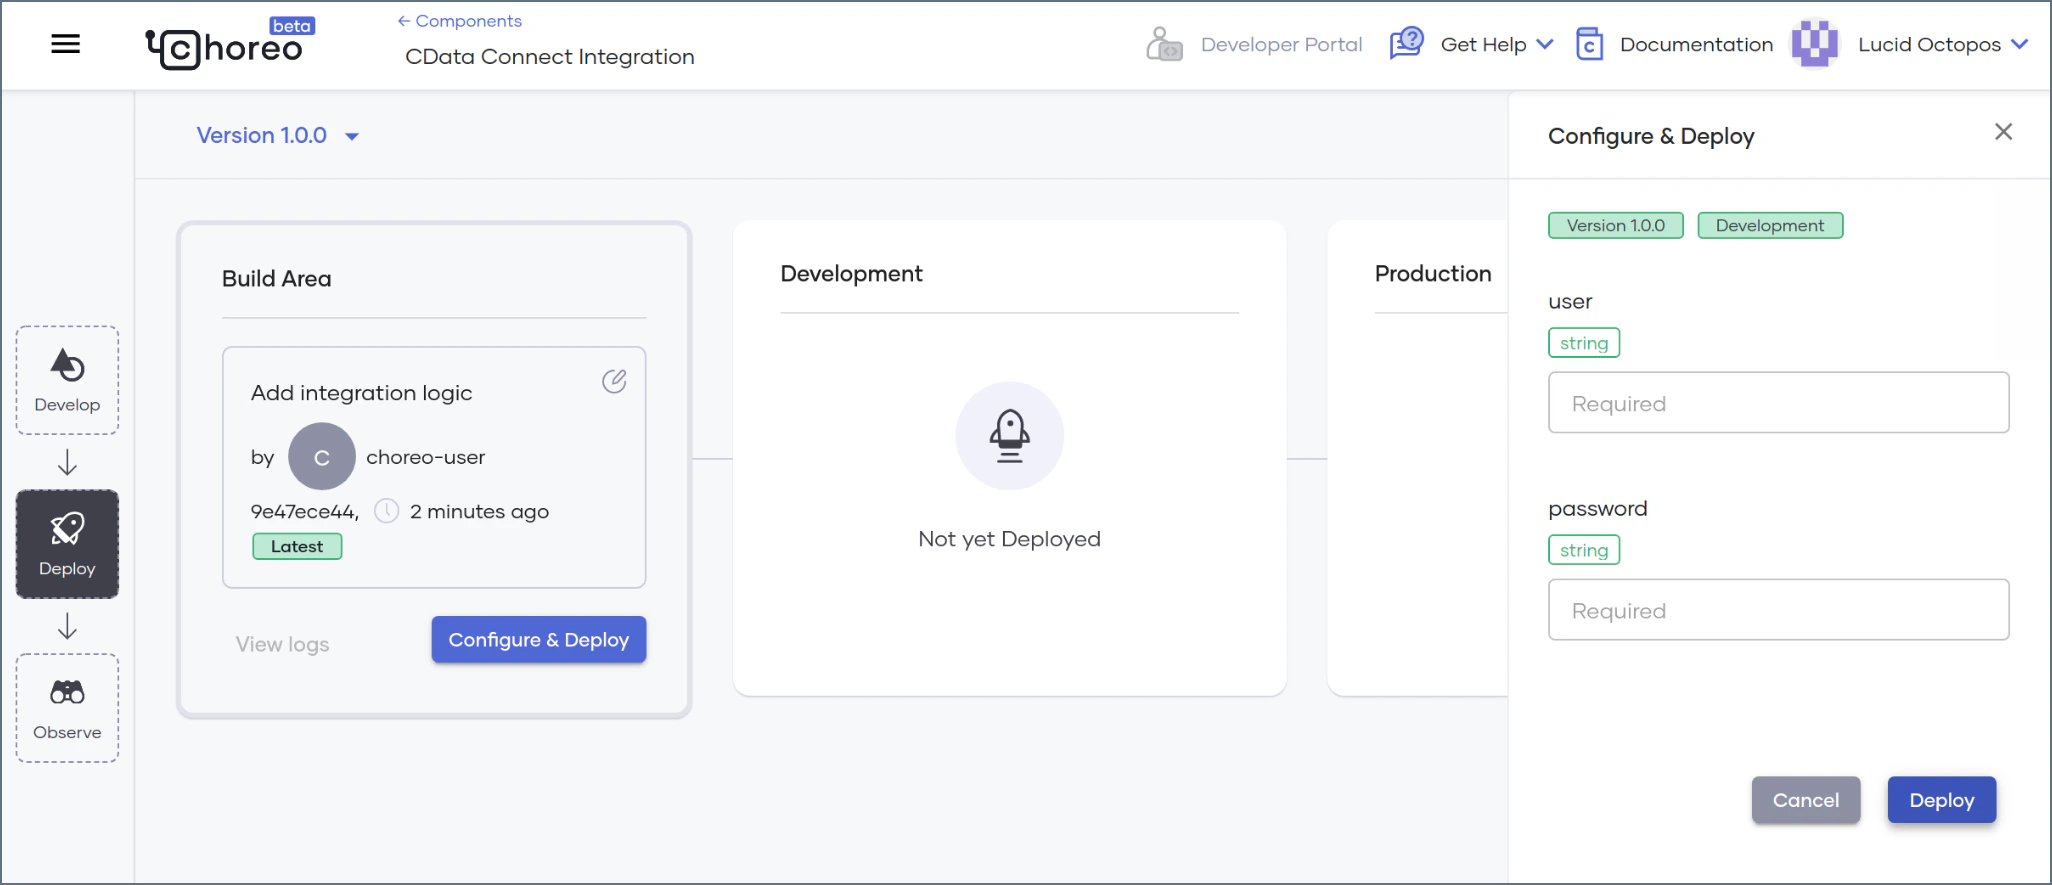Close the Configure & Deploy panel
Image resolution: width=2052 pixels, height=885 pixels.
(x=2003, y=132)
